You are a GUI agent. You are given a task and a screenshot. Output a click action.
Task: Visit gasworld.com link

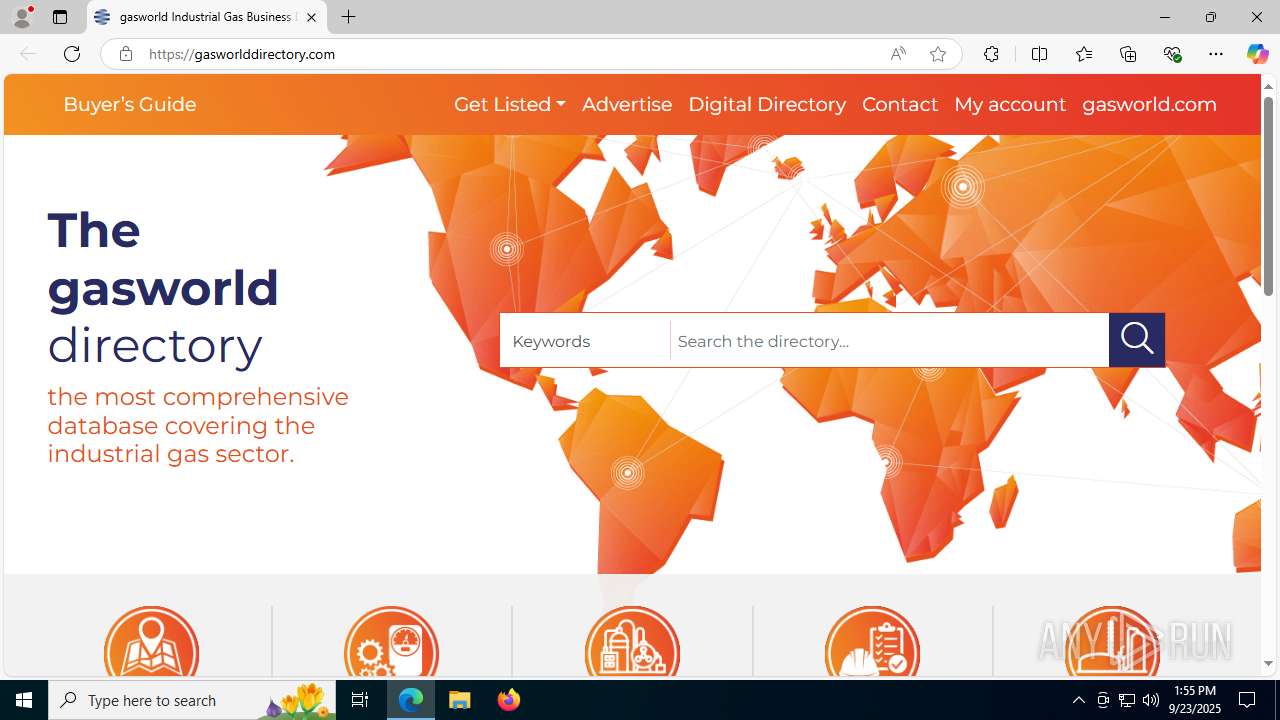click(1149, 104)
